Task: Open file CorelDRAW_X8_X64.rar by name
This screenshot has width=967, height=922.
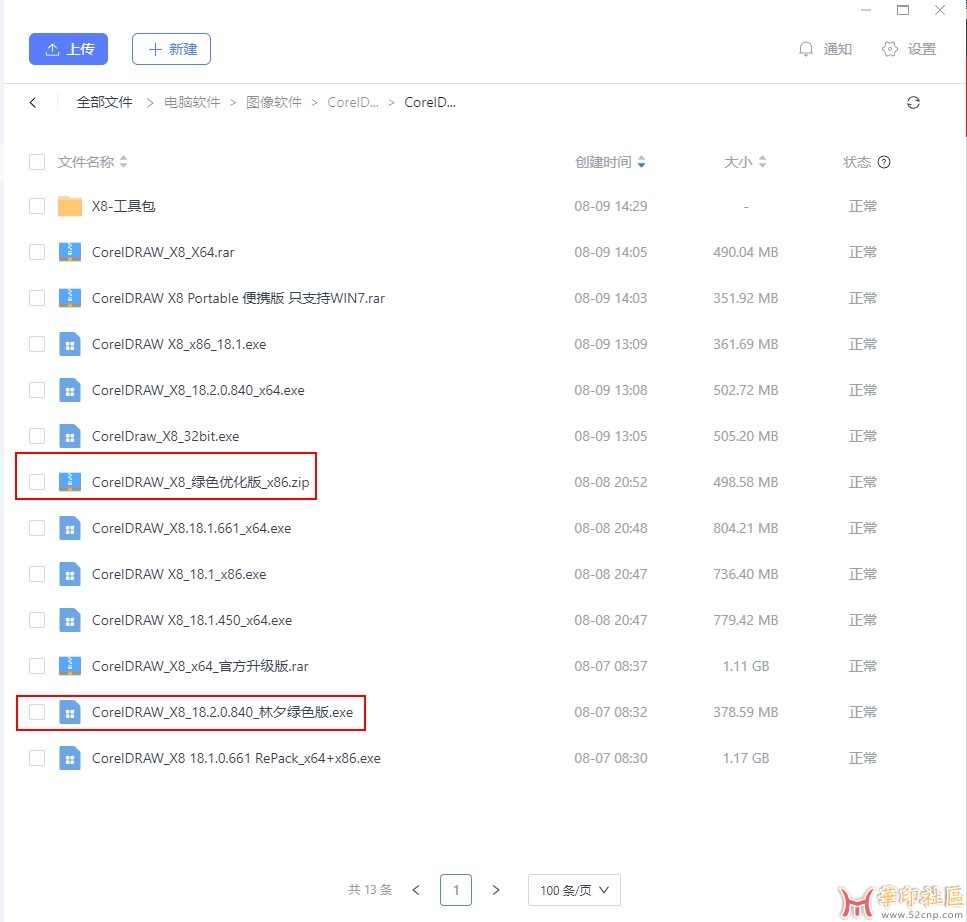Action: [x=163, y=252]
